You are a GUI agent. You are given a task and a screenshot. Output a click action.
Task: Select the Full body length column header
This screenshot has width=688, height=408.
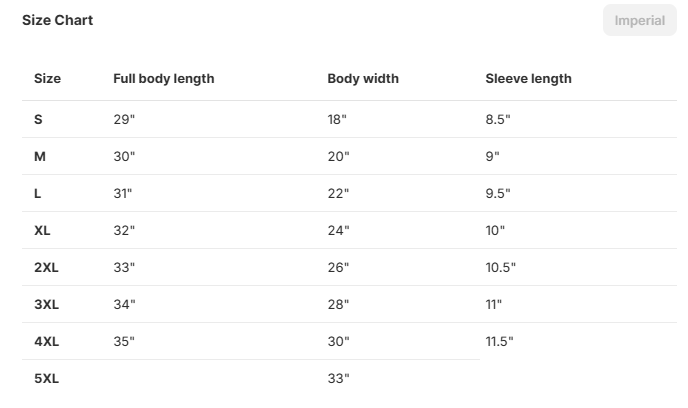point(163,79)
